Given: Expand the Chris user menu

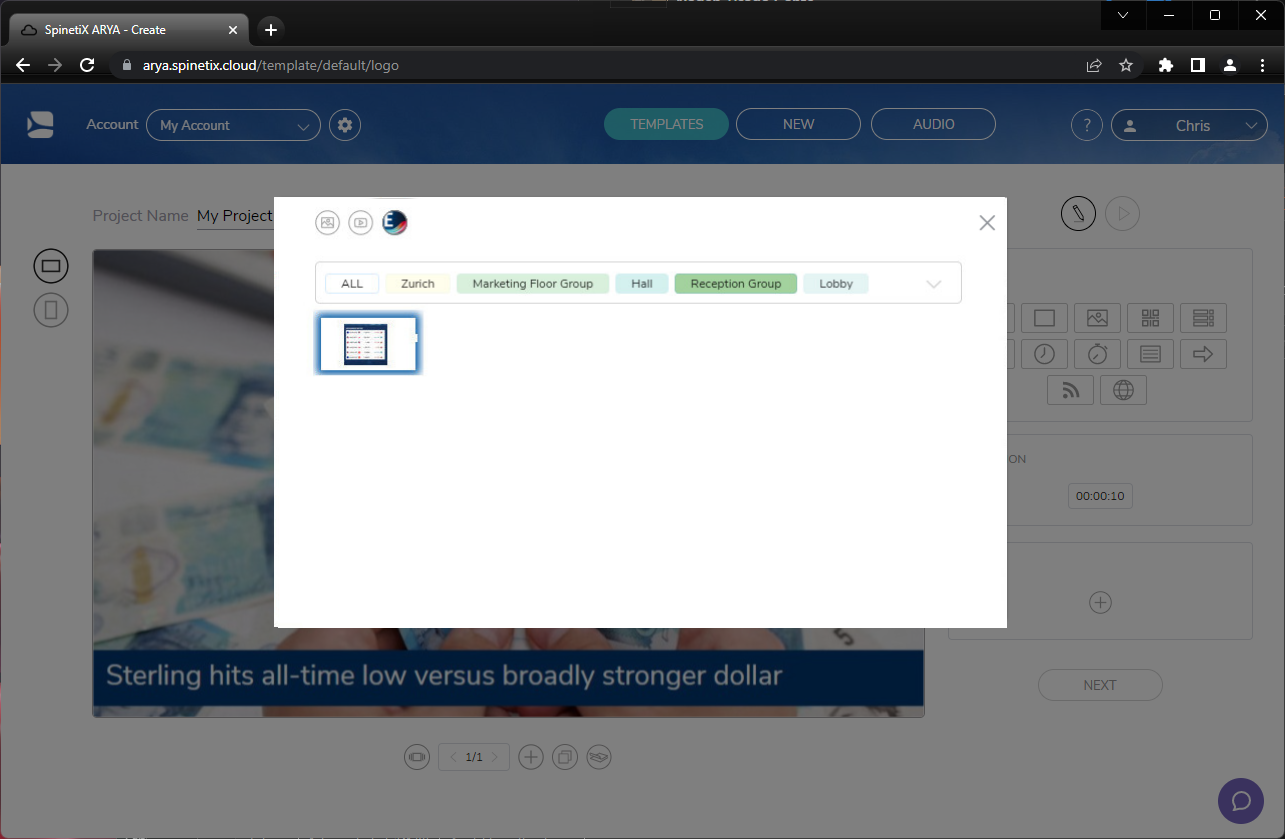Looking at the screenshot, I should click(1189, 125).
